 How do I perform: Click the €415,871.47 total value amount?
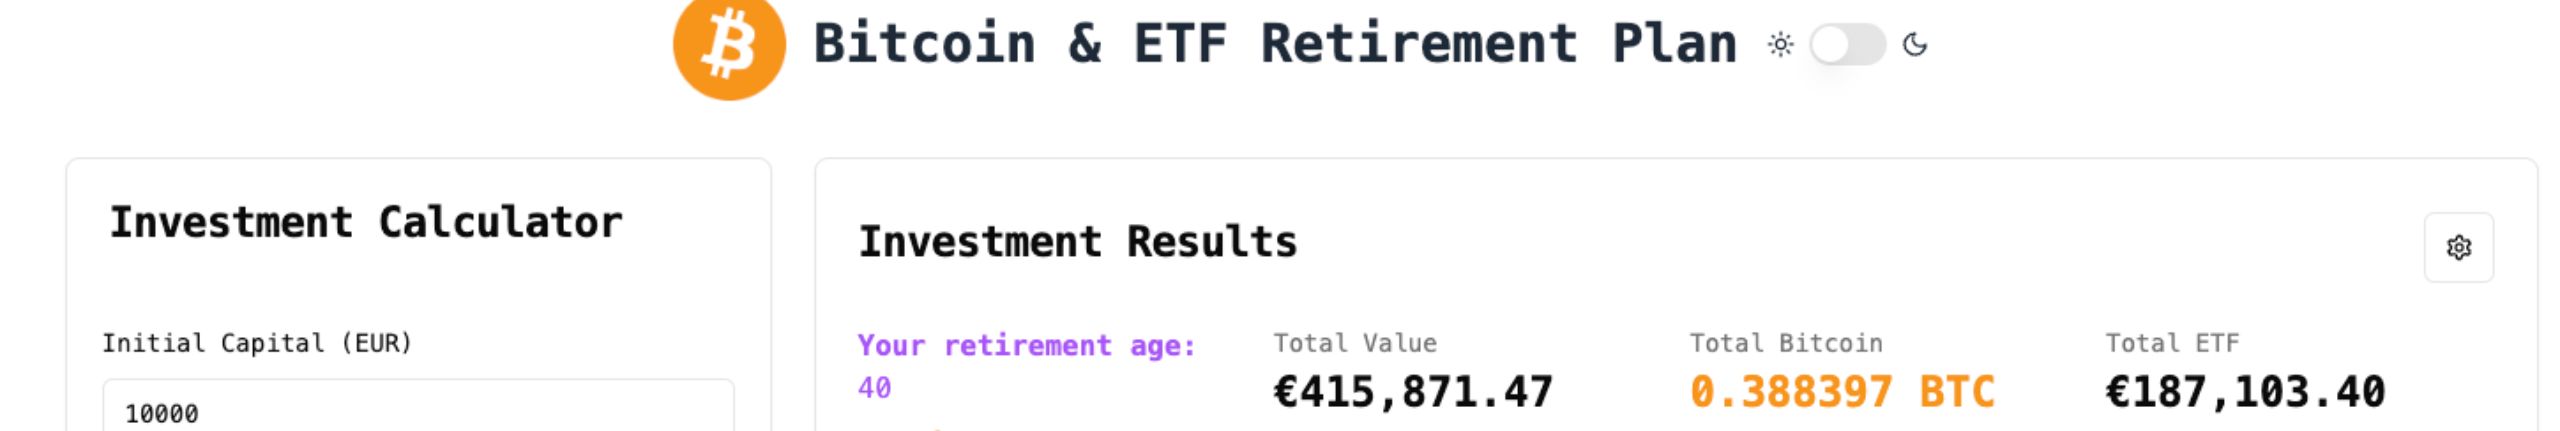[x=1413, y=392]
